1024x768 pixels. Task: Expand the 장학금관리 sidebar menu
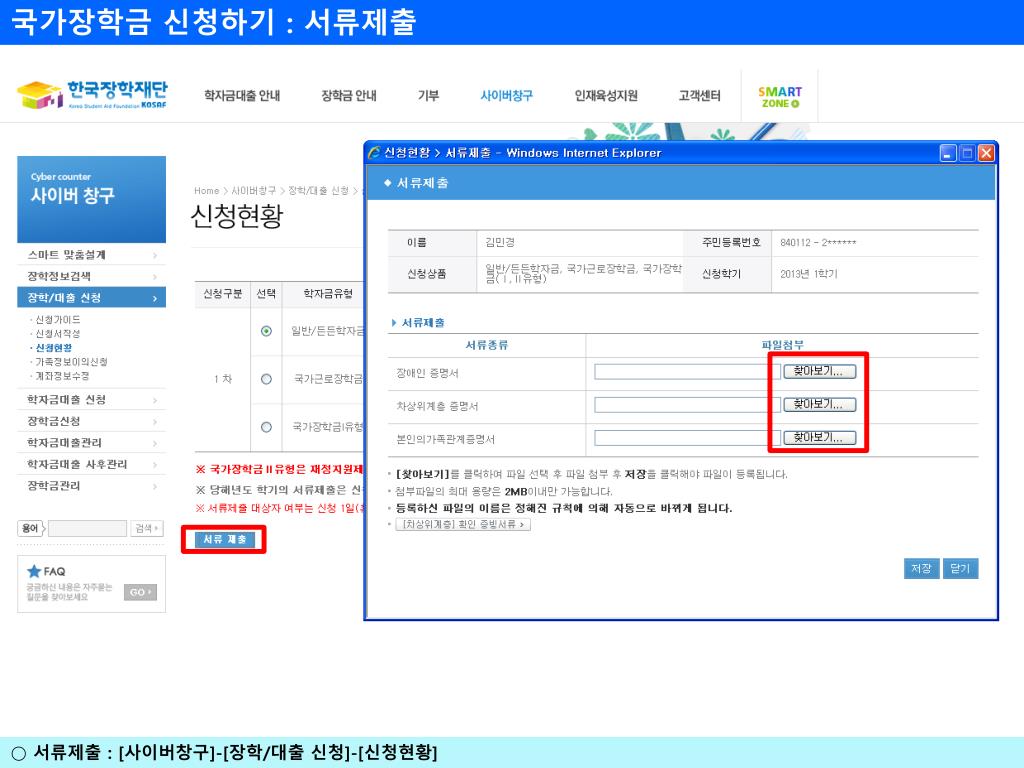click(91, 486)
